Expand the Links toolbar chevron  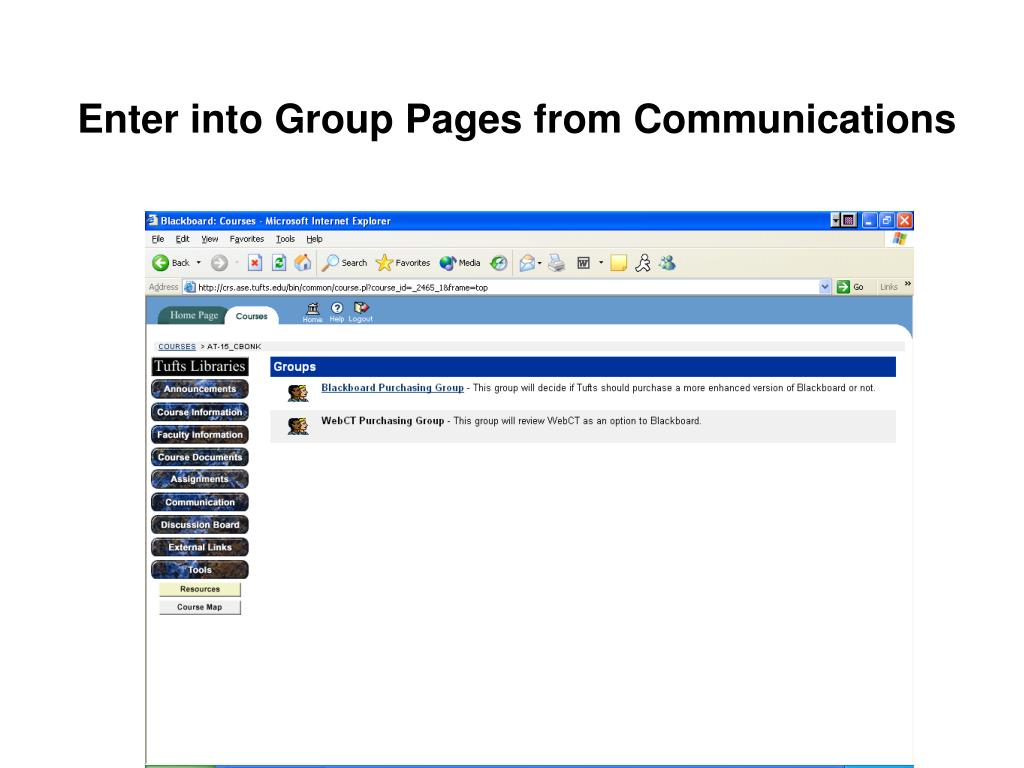coord(908,284)
